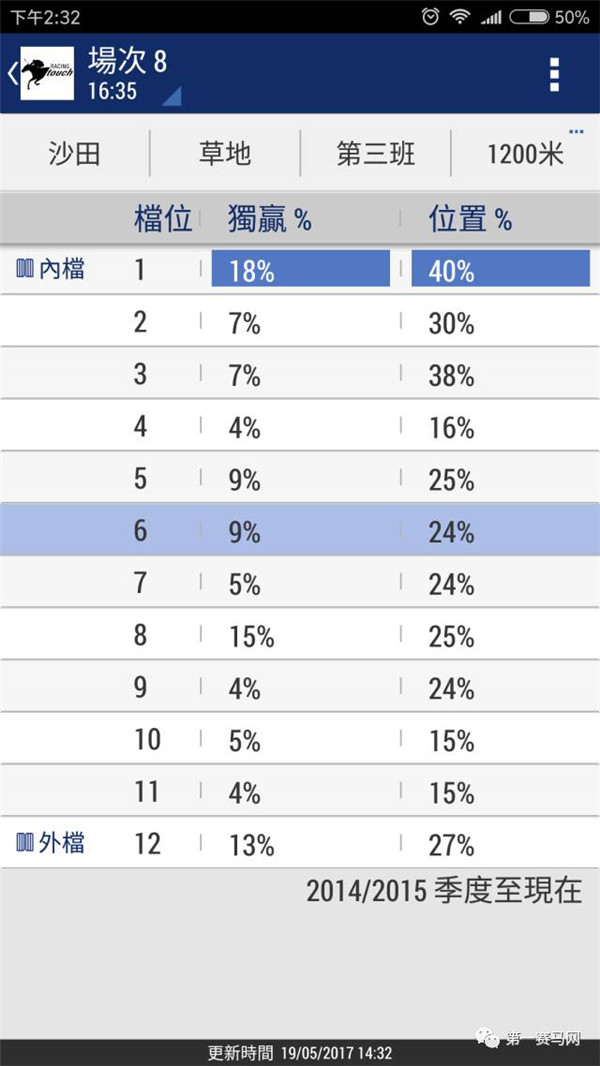Tap the 18% win bar for draw 1

pyautogui.click(x=300, y=269)
